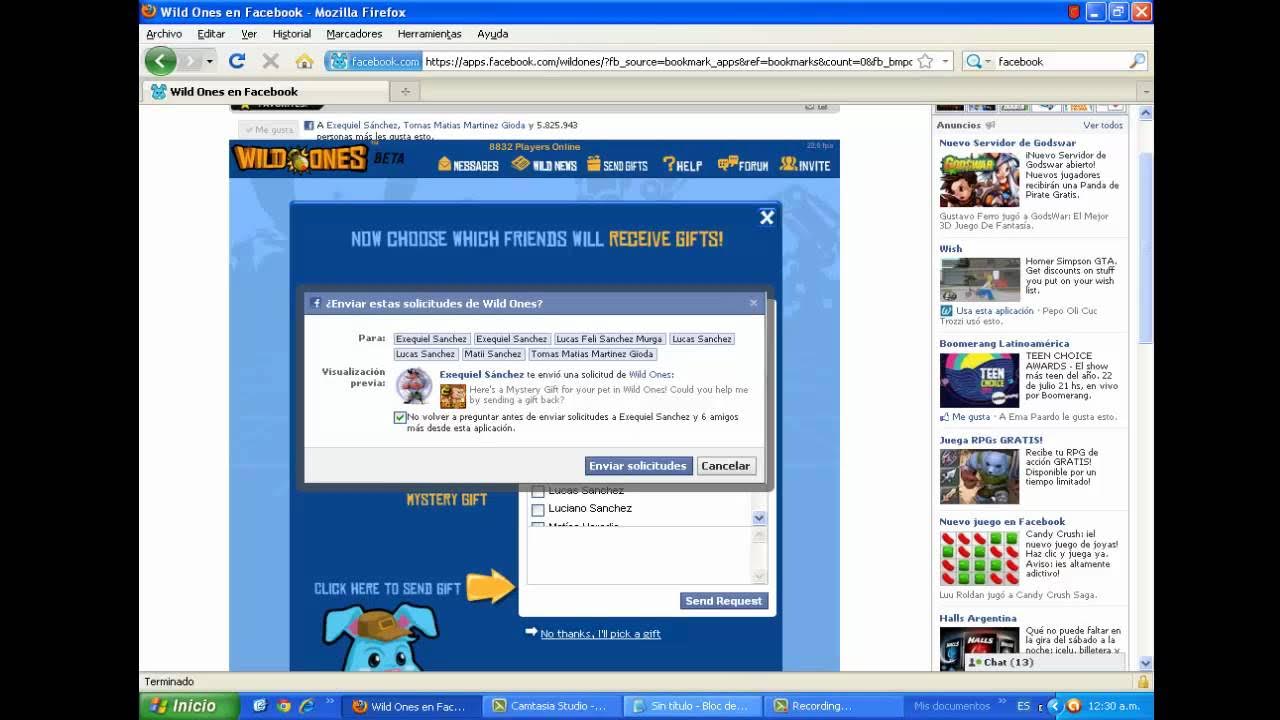Go to the Firefox home page icon
Viewport: 1280px width, 720px height.
tap(304, 61)
